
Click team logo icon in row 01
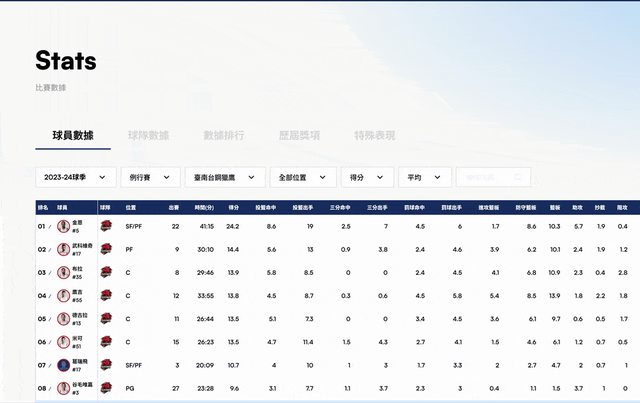106,227
